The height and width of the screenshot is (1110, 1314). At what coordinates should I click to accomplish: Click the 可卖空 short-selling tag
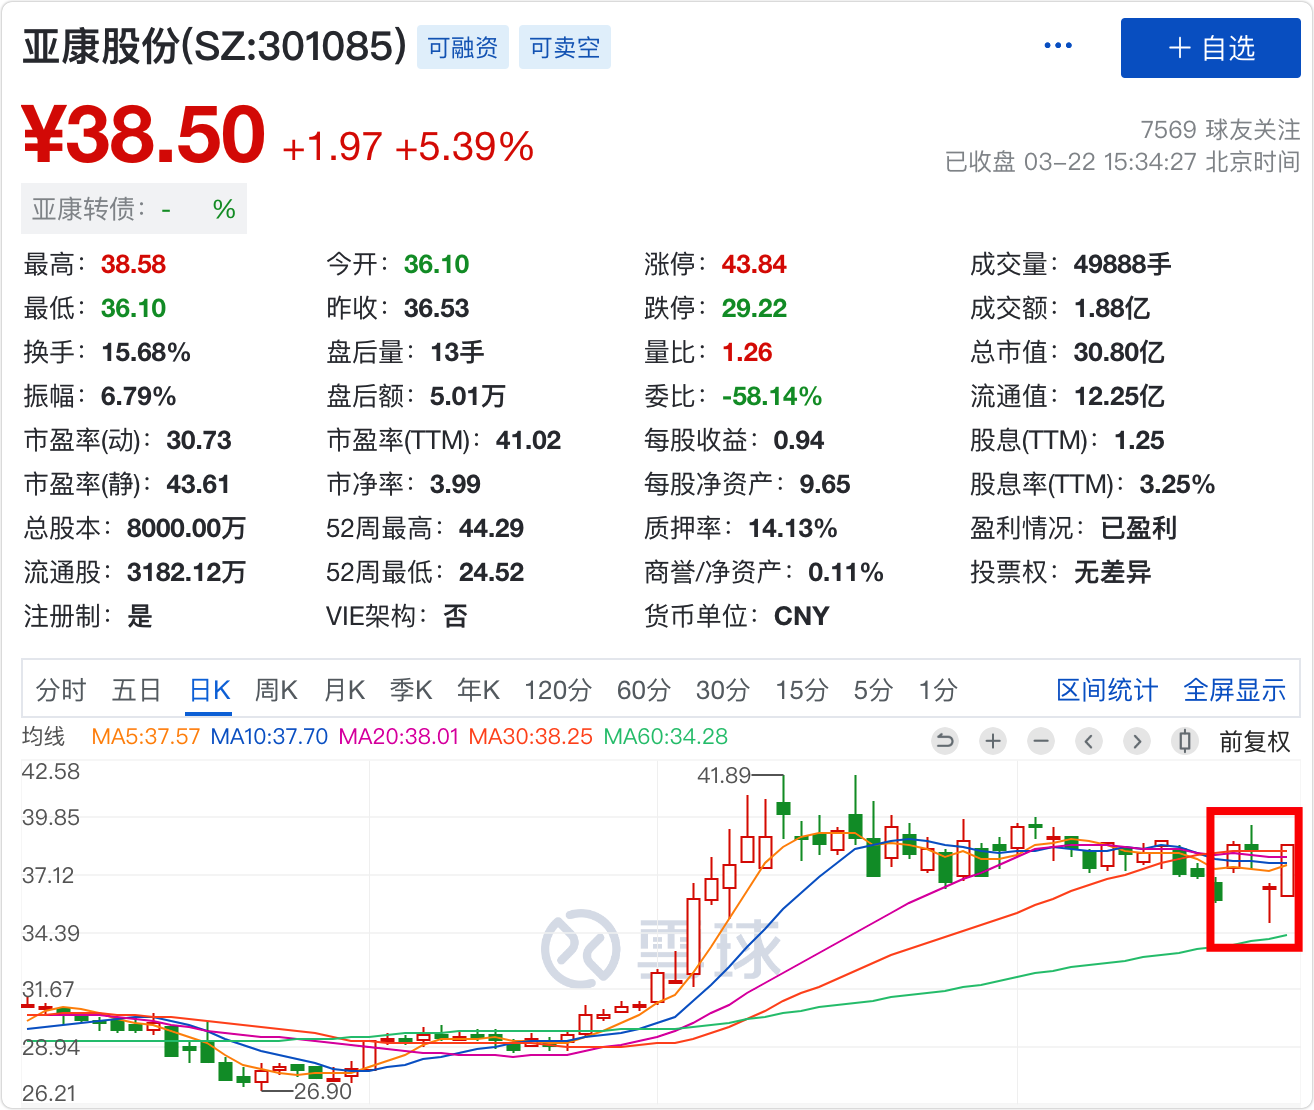coord(565,48)
